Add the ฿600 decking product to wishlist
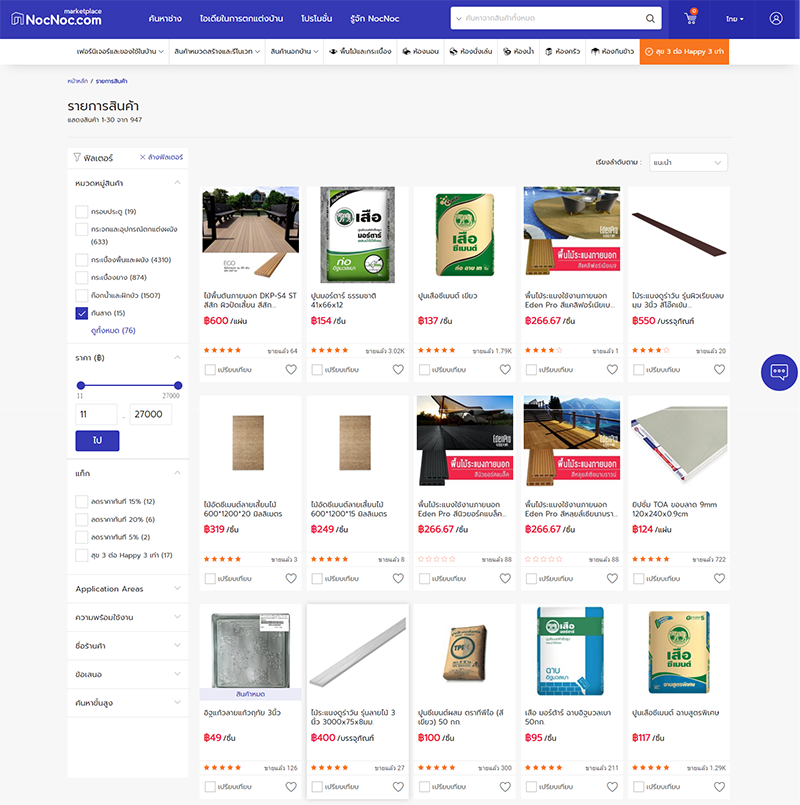 pyautogui.click(x=291, y=369)
